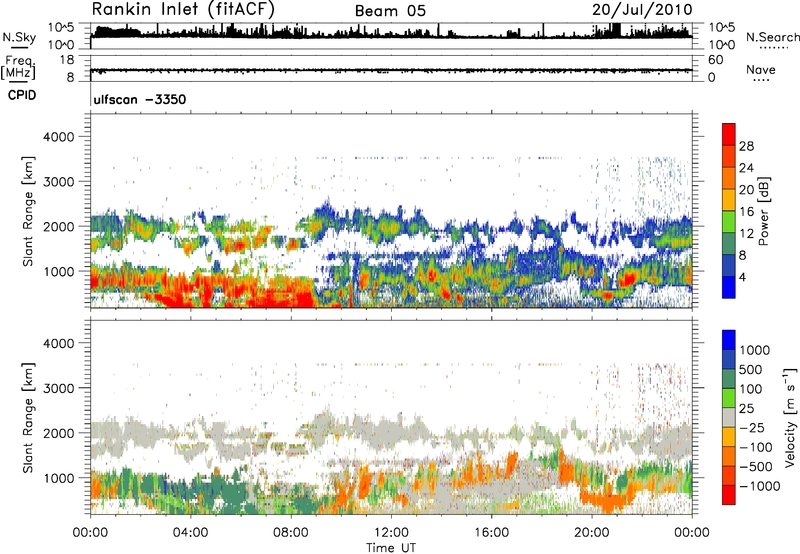Viewport: 800px width, 554px height.
Task: Pick the light green 12–16 dB Power segment
Action: 729,222
